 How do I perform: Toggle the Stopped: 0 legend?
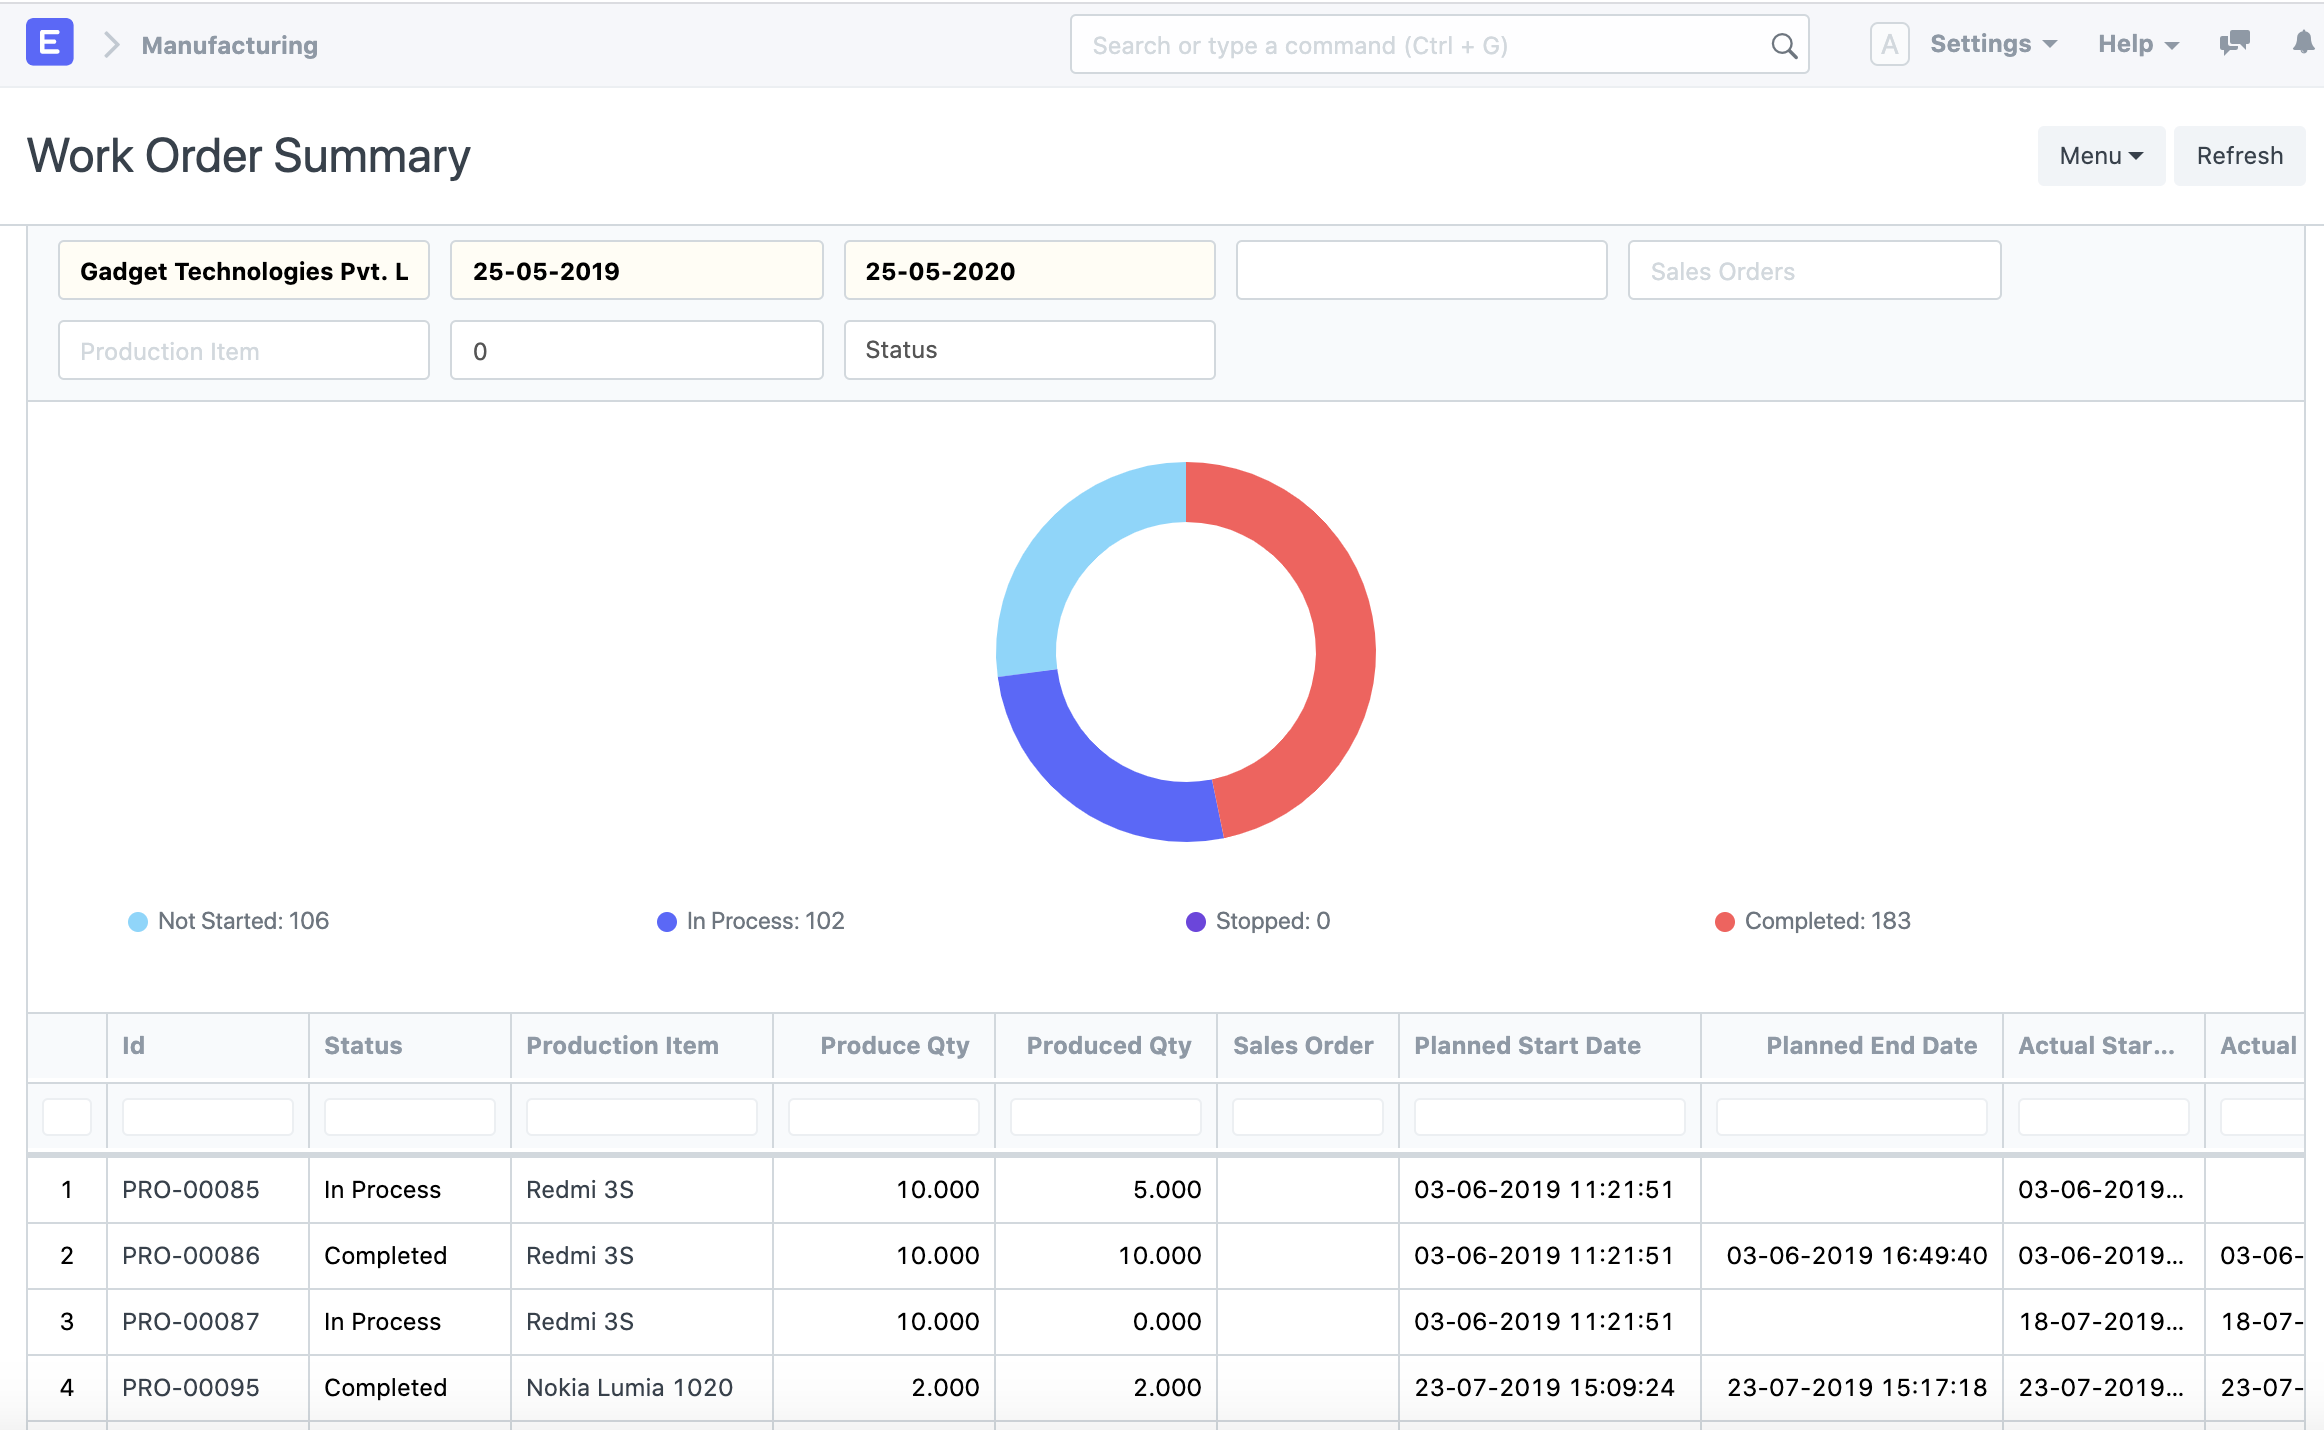coord(1258,921)
